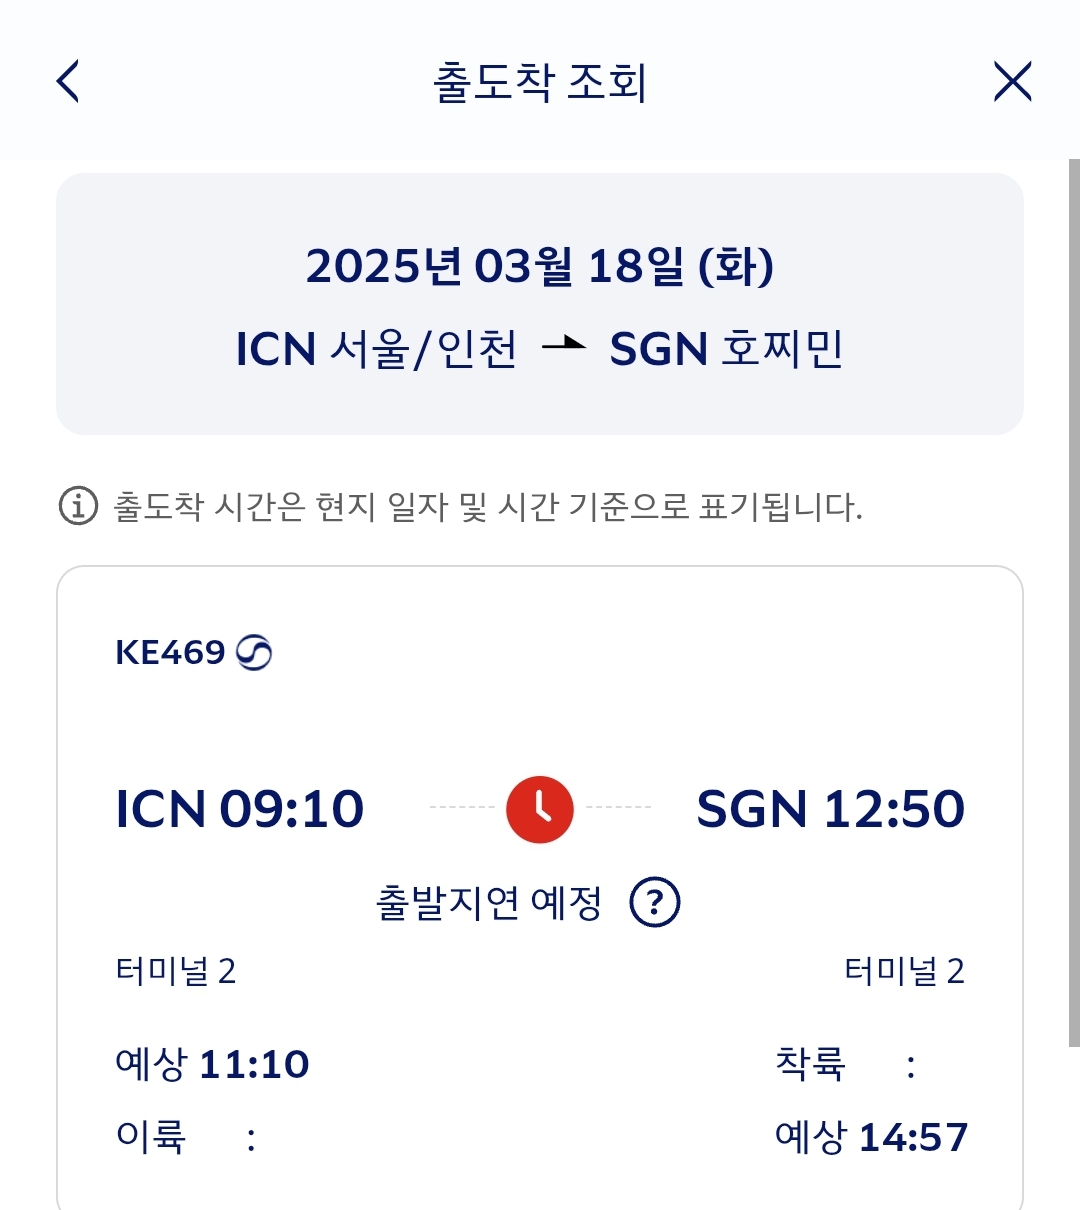The height and width of the screenshot is (1210, 1080).
Task: Tap the Korean Air logo beside KE469
Action: [x=254, y=652]
